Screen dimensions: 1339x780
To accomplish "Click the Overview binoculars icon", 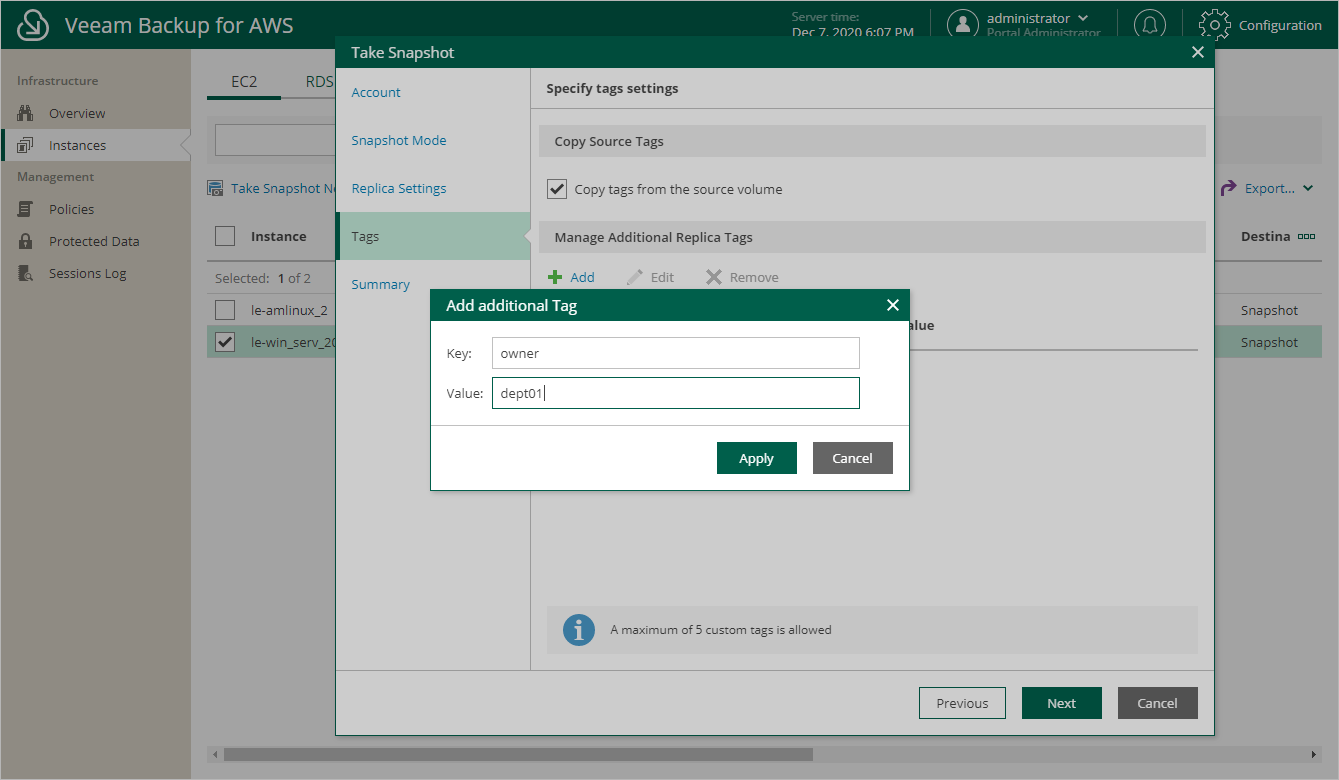I will 26,113.
